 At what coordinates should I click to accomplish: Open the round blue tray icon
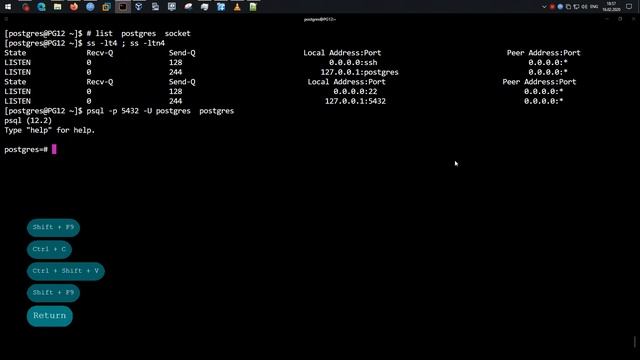[560, 7]
